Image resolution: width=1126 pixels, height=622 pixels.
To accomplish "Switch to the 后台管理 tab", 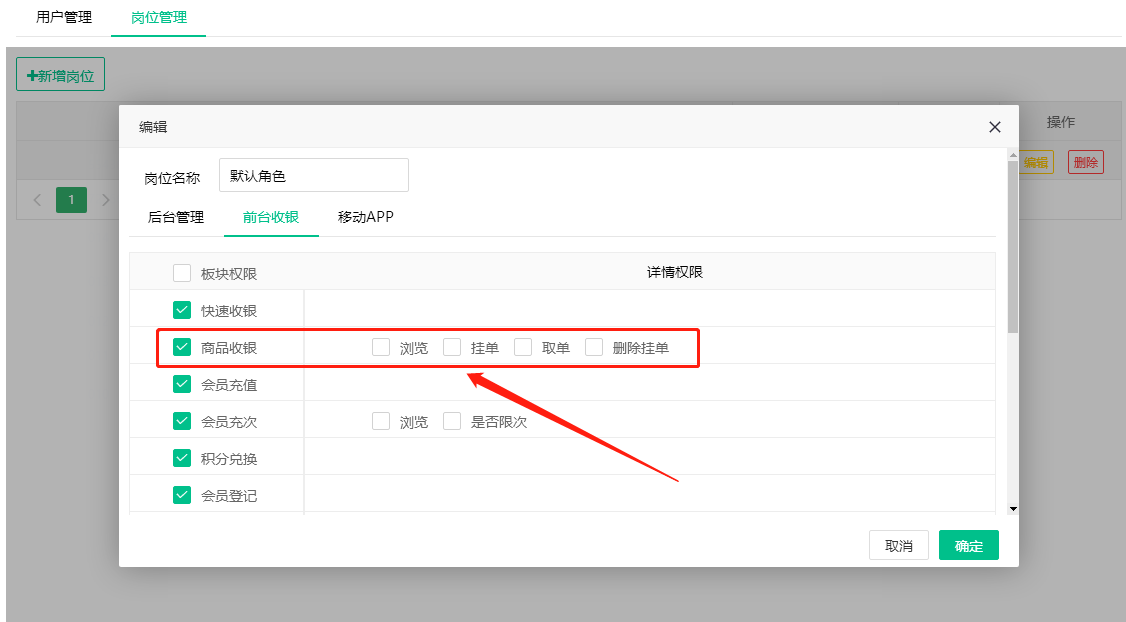I will (176, 217).
